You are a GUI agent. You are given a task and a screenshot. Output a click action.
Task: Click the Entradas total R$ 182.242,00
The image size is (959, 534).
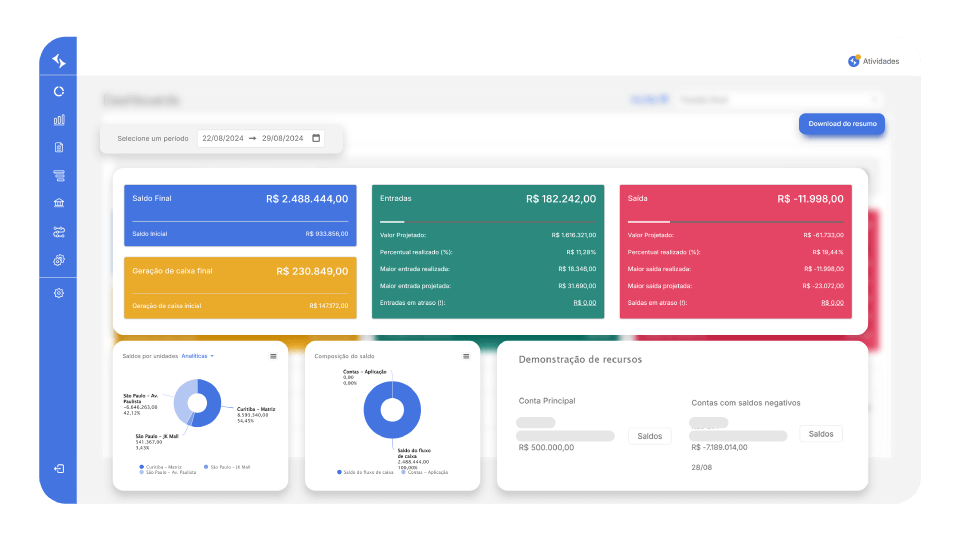point(561,199)
